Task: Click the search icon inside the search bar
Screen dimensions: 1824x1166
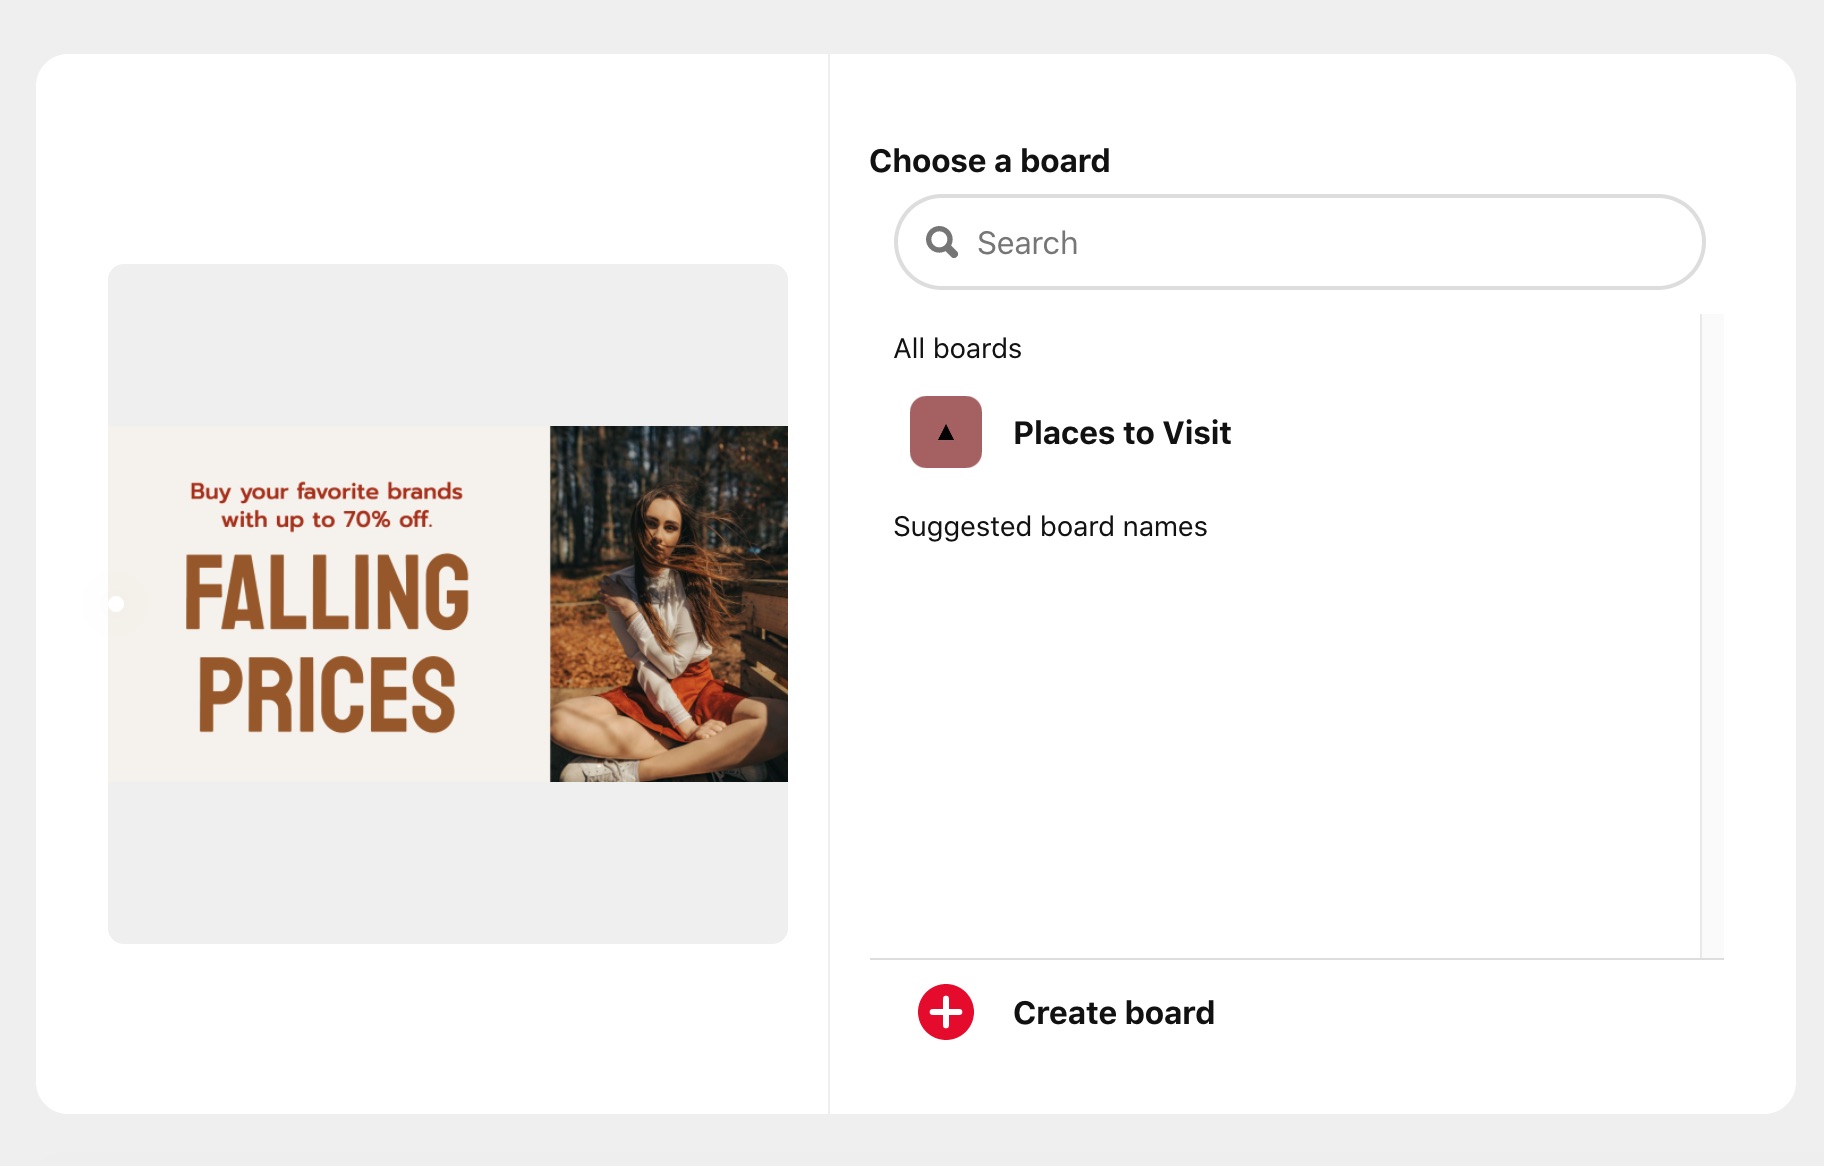Action: click(941, 241)
